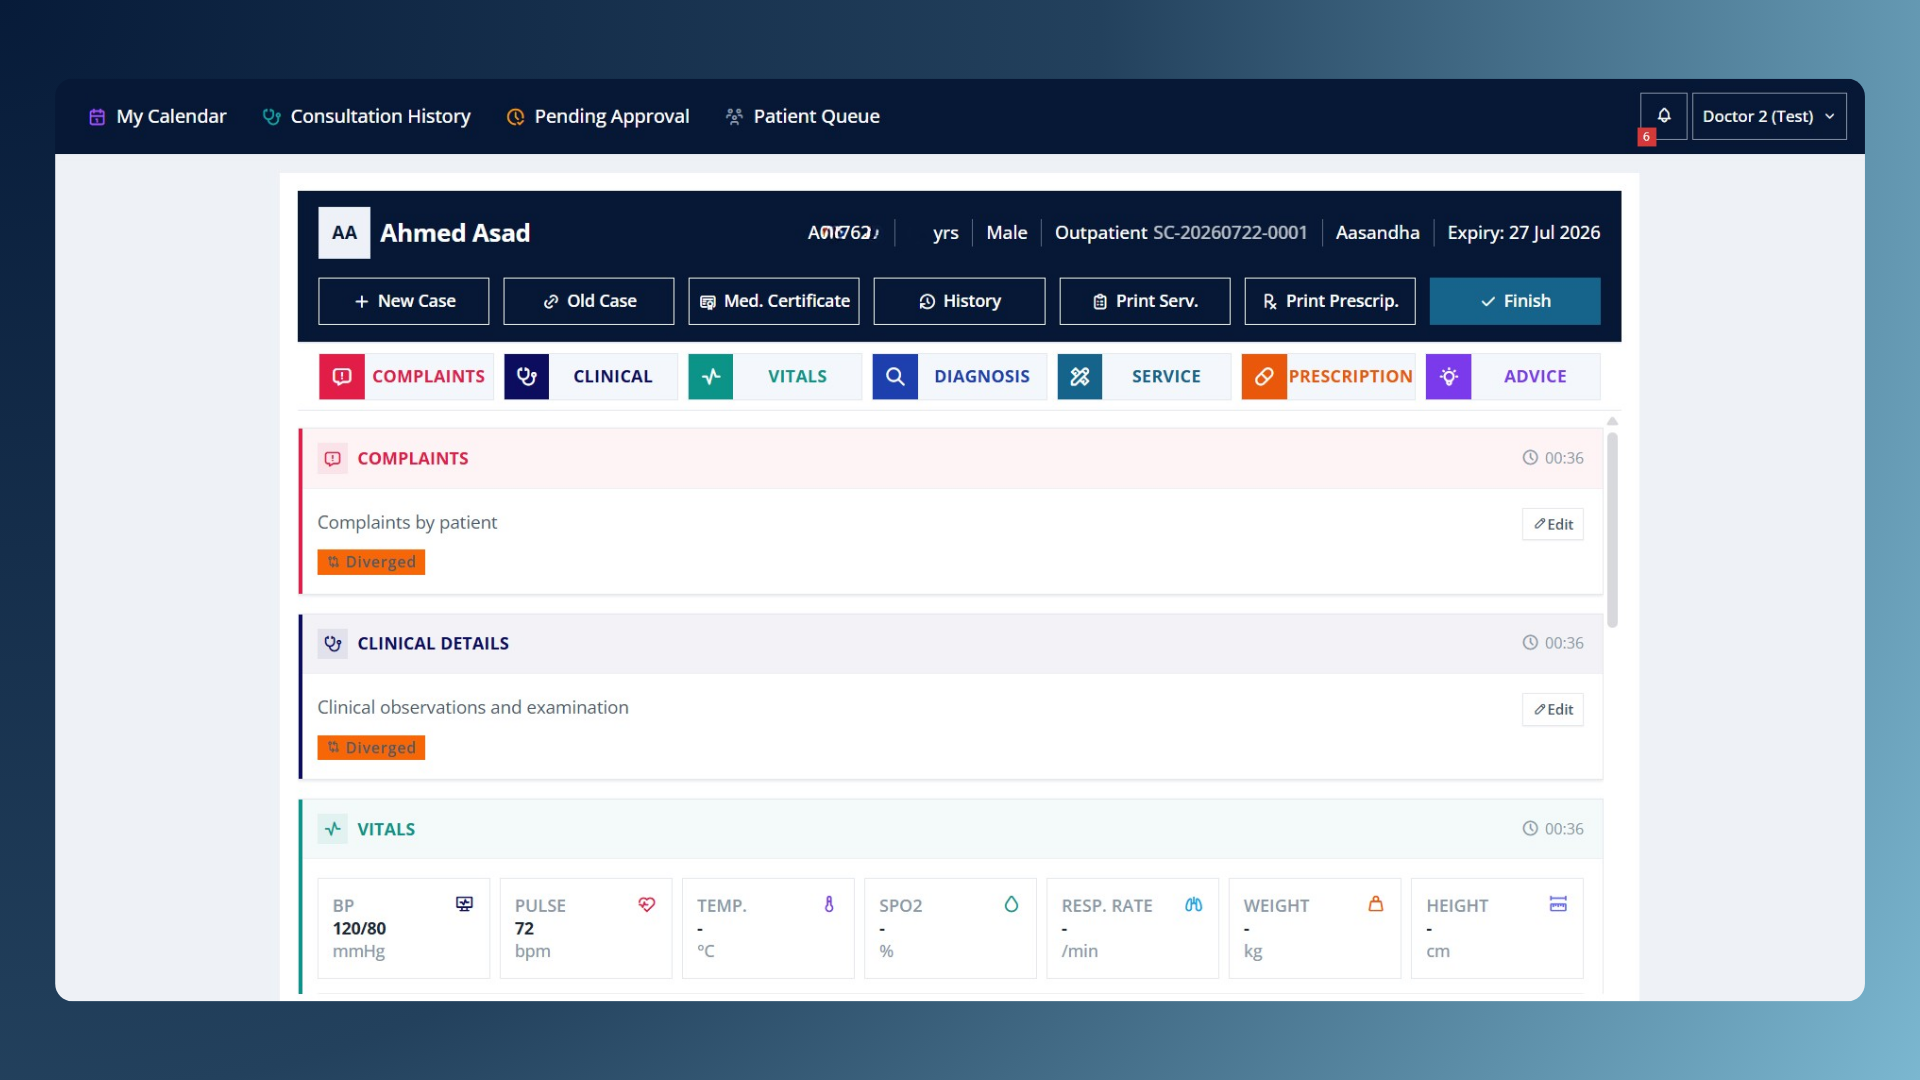Switch to the ADVICE tab
The height and width of the screenshot is (1080, 1920).
[x=1513, y=376]
